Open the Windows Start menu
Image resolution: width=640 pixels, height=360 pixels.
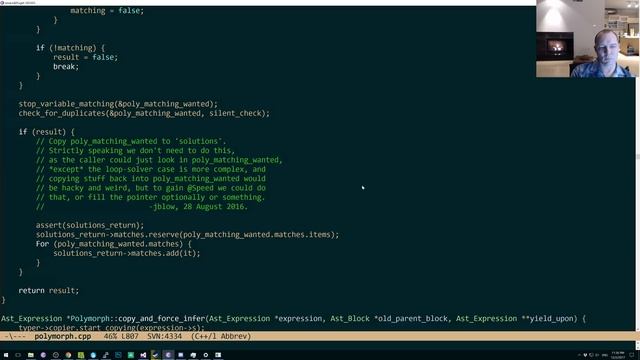(x=6, y=355)
